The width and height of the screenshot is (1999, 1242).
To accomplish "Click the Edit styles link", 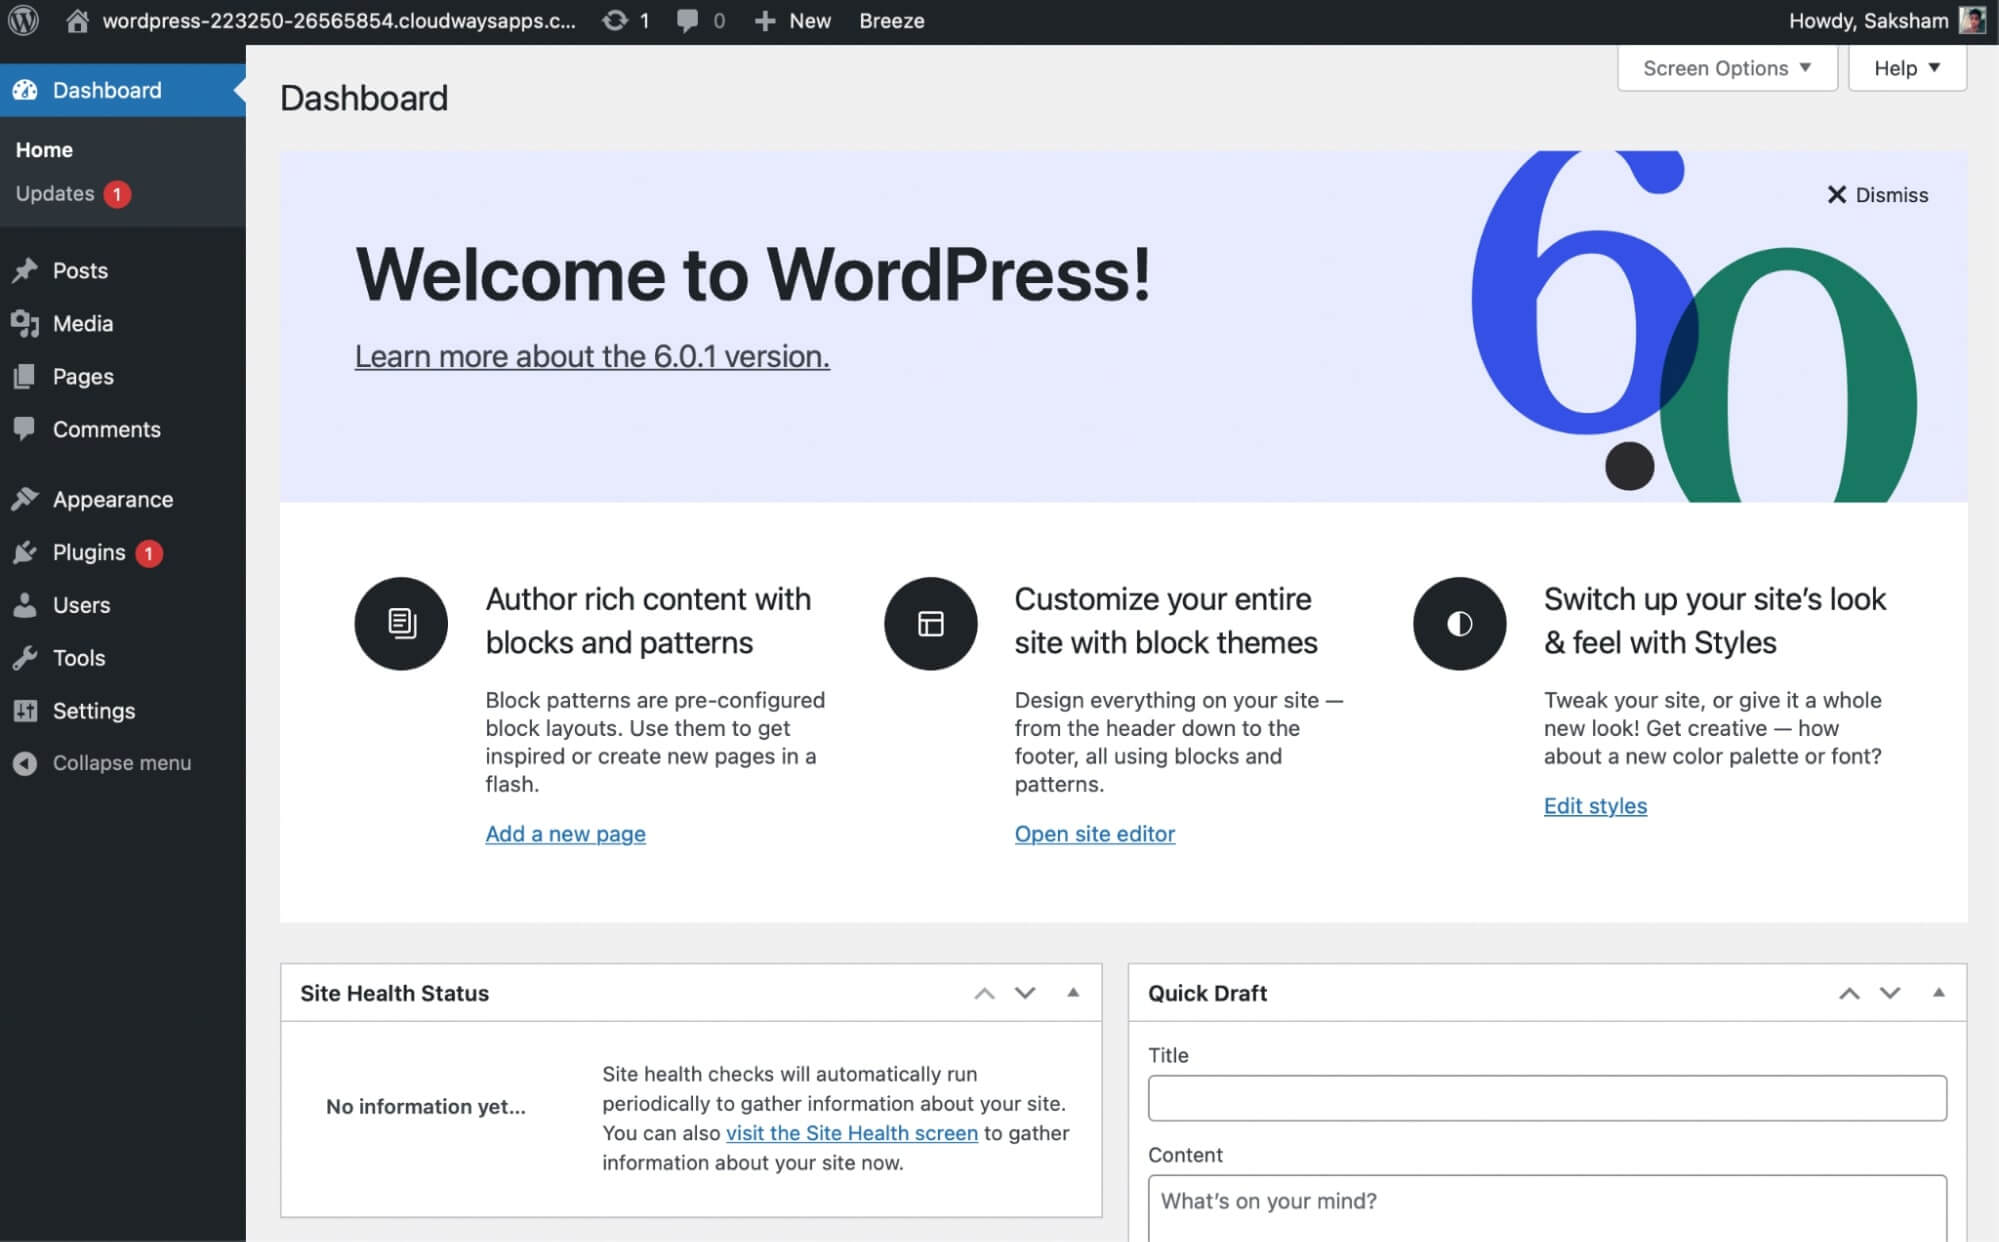I will [1595, 805].
